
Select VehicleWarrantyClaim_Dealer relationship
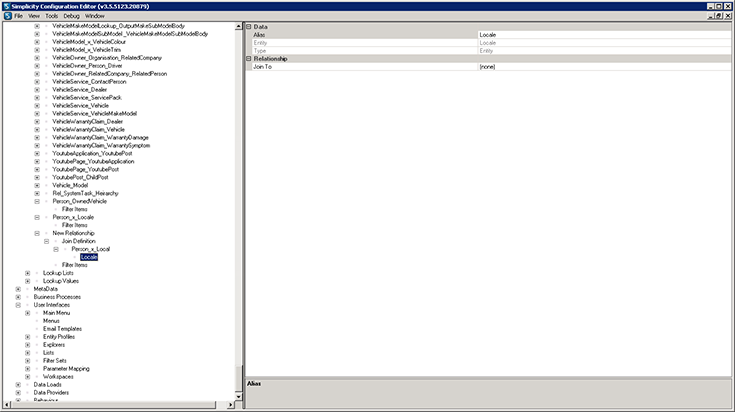[88, 121]
